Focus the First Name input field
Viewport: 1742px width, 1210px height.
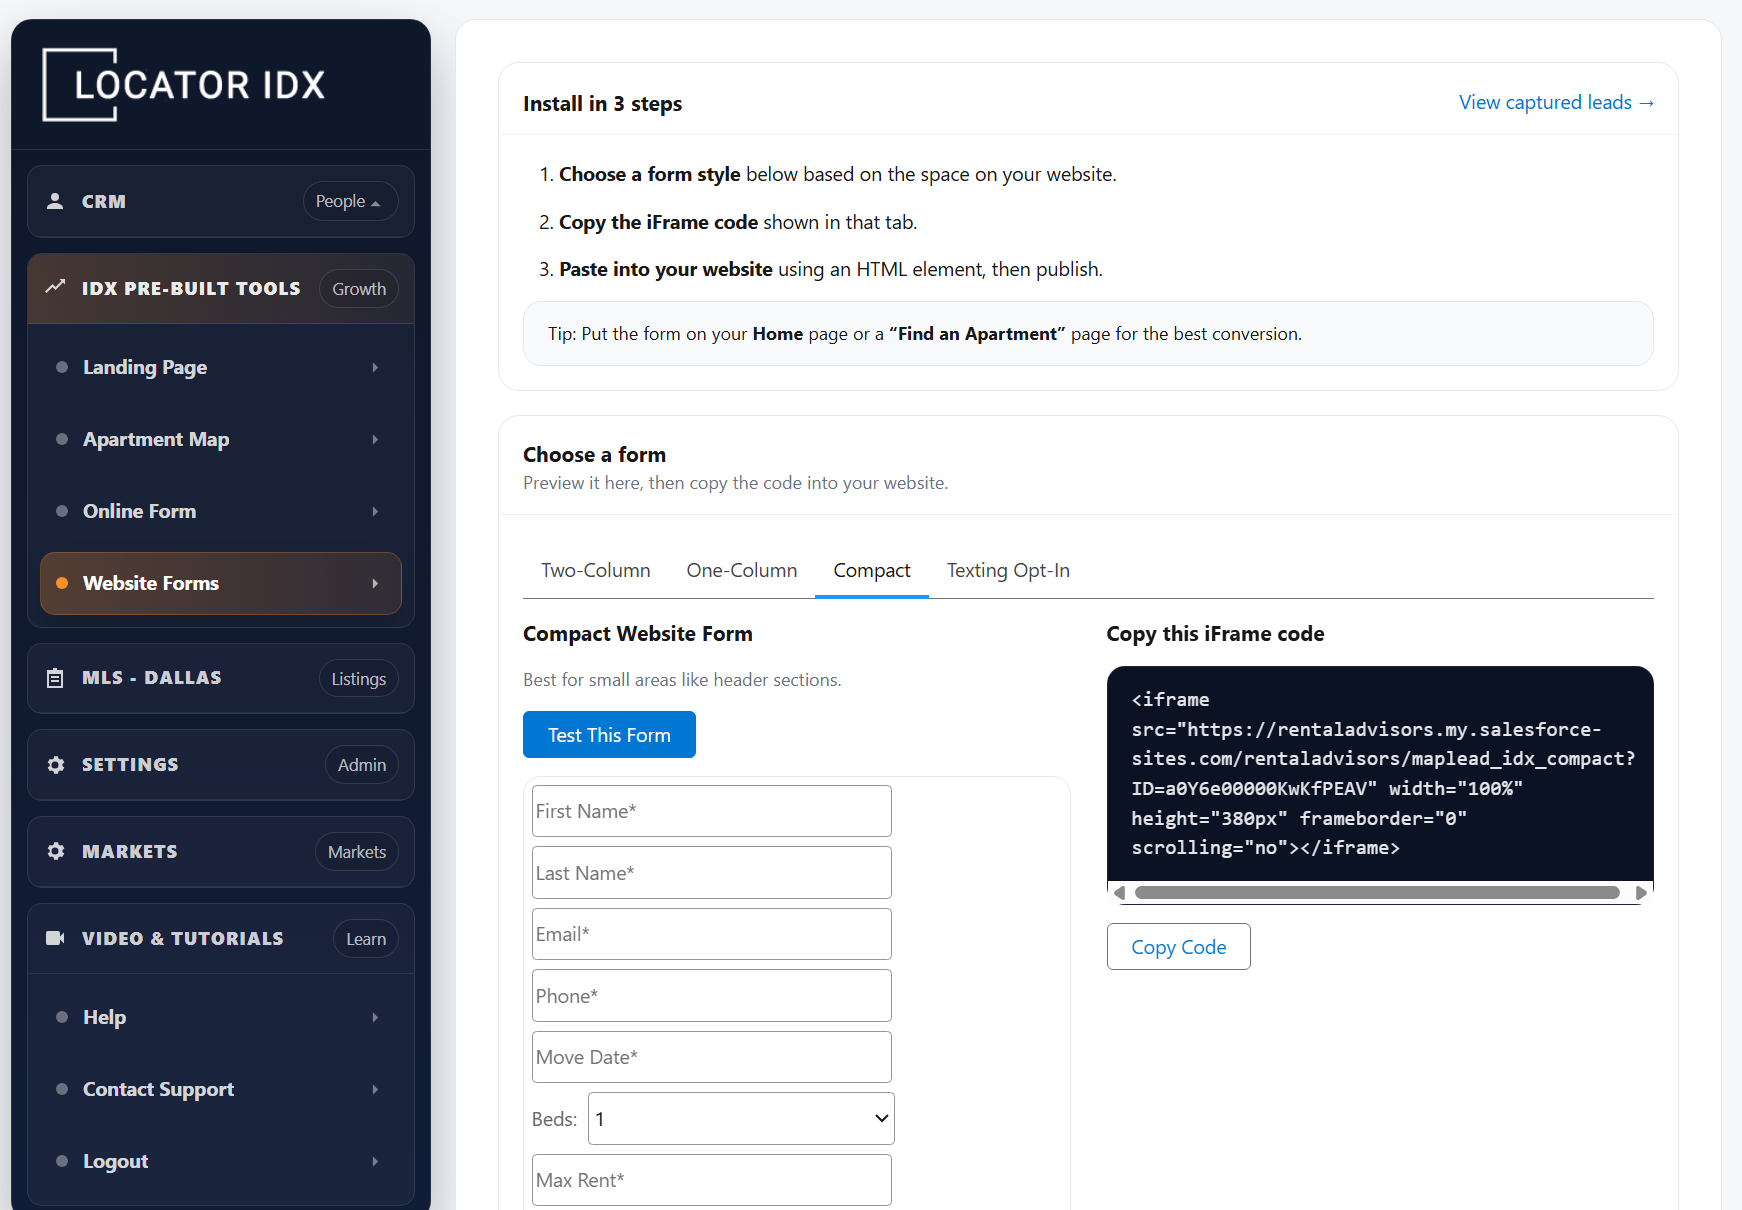(x=712, y=811)
